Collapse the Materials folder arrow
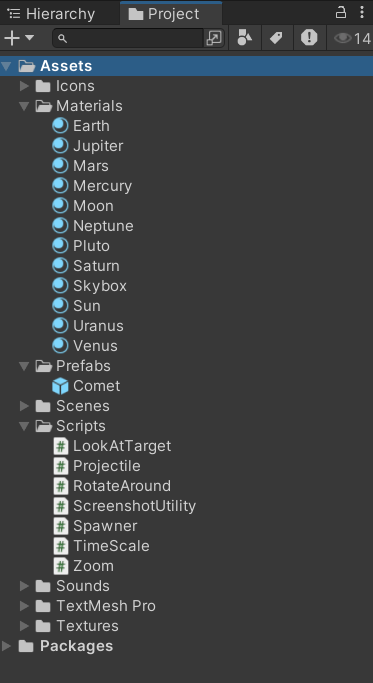The image size is (373, 683). [x=24, y=106]
